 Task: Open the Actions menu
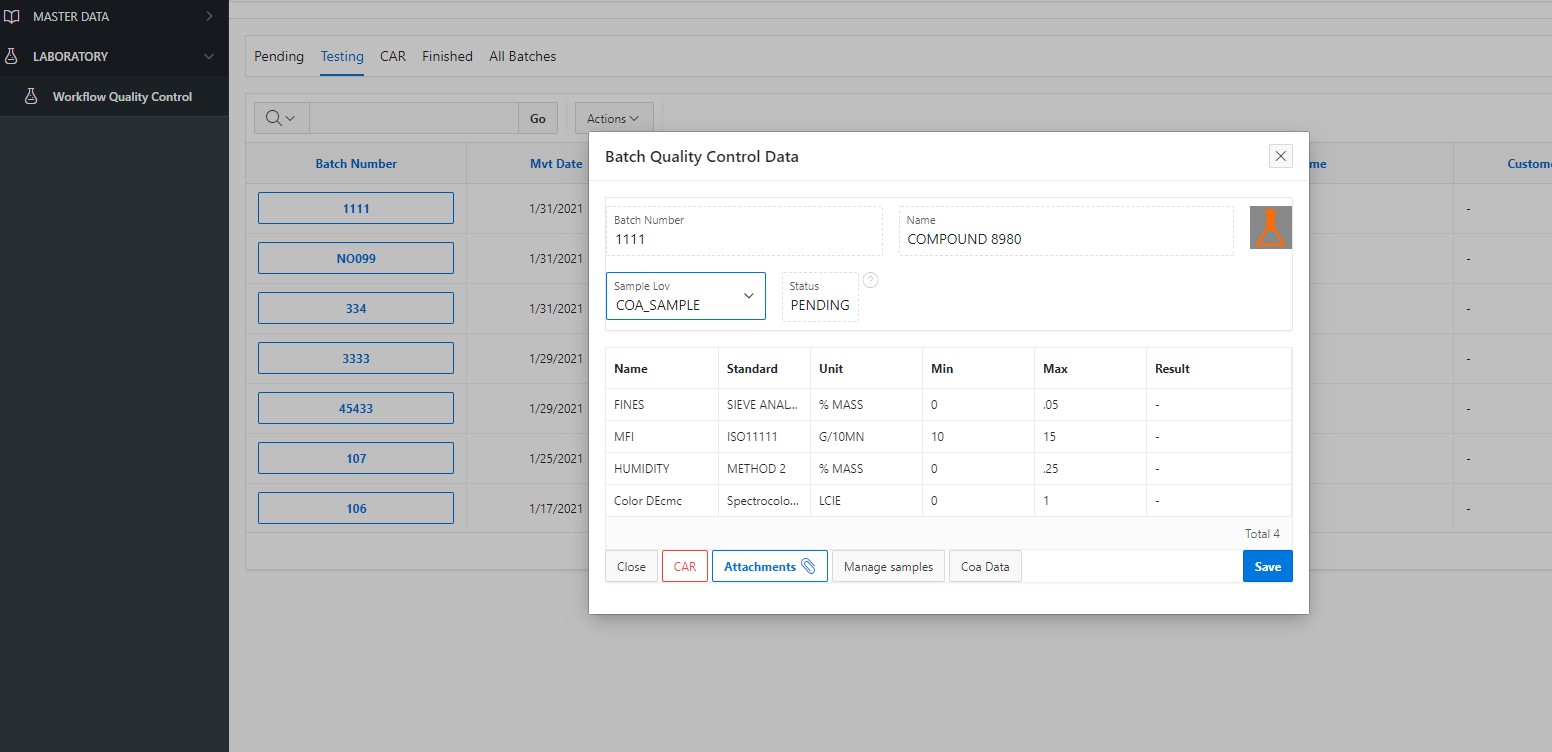[613, 118]
